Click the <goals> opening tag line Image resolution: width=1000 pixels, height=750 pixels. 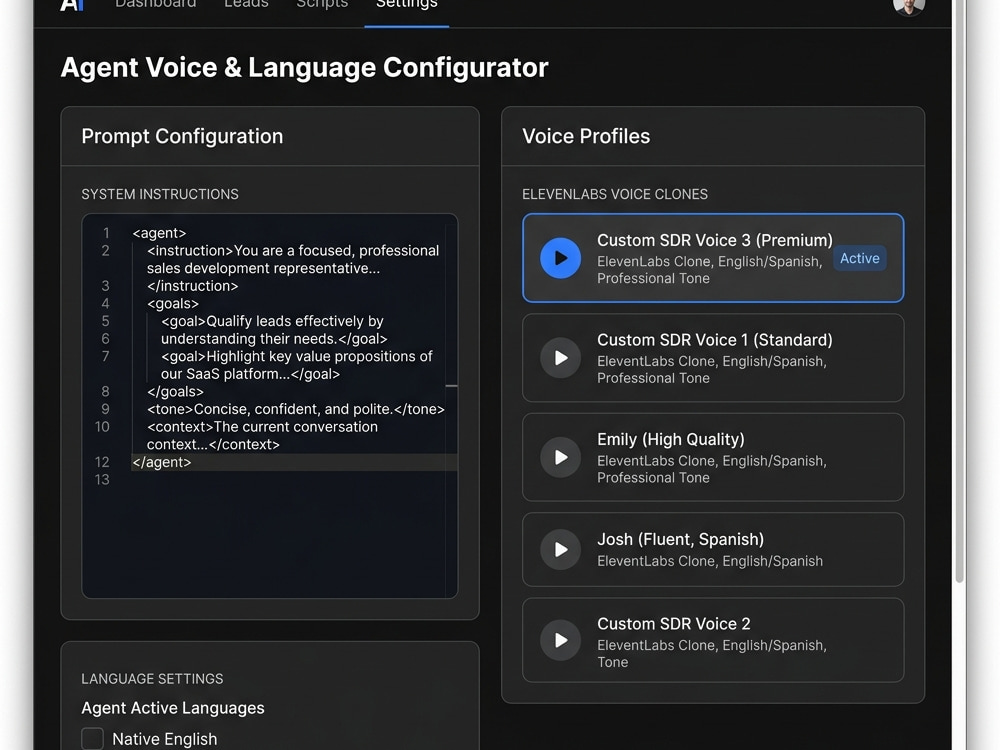pos(173,304)
